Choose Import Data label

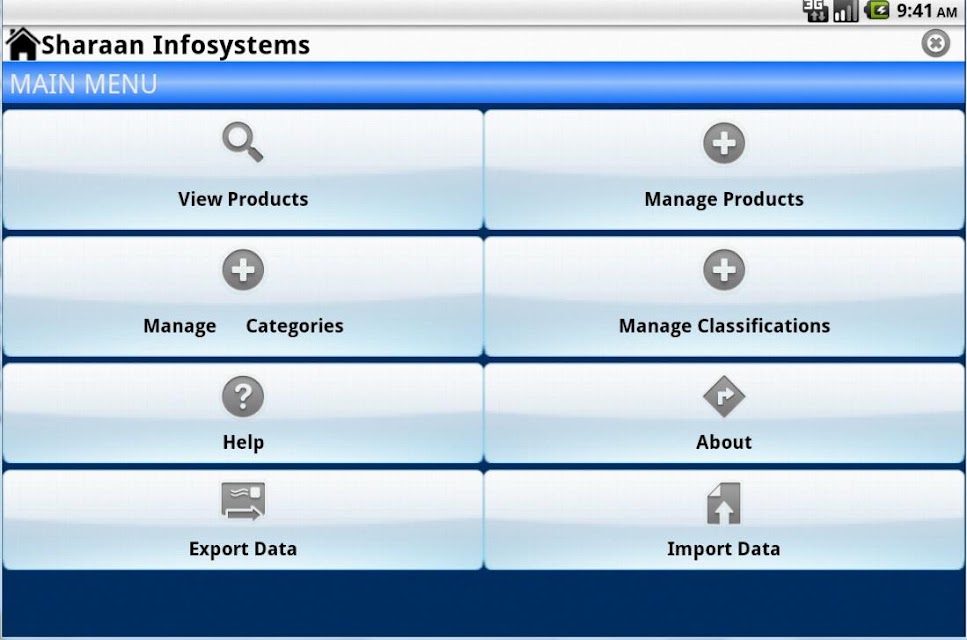coord(724,549)
